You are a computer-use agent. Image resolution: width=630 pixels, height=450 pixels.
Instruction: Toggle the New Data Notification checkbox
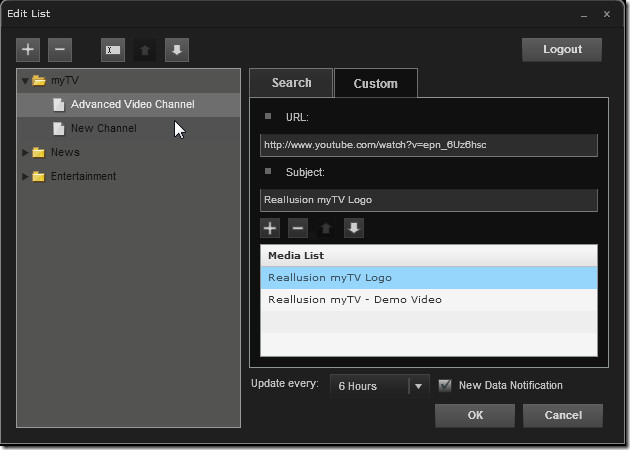click(x=445, y=385)
